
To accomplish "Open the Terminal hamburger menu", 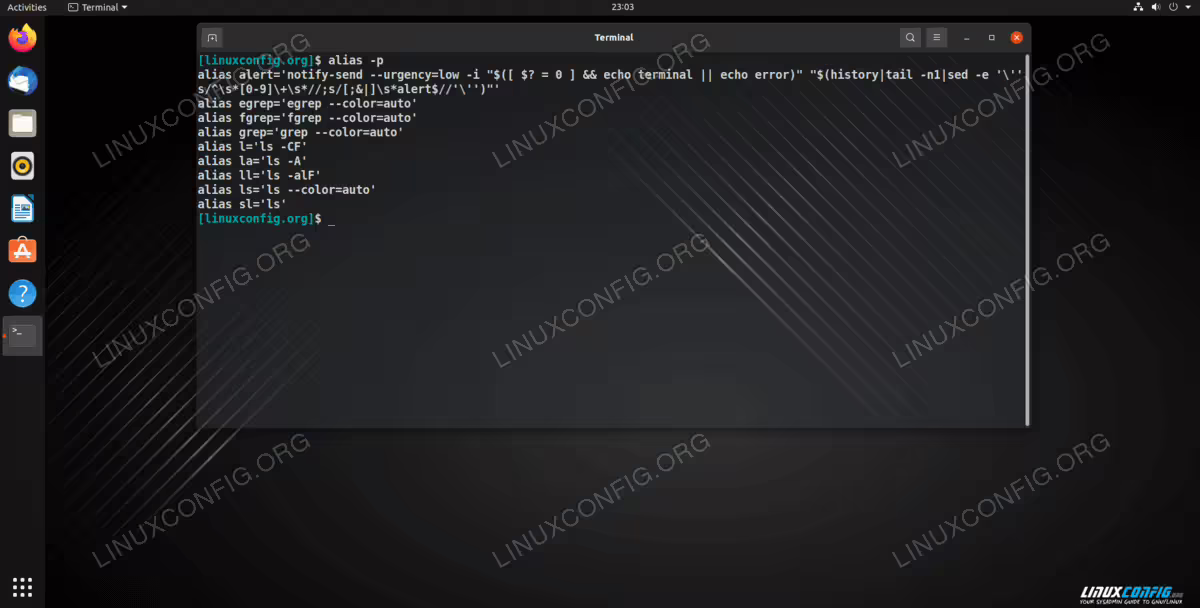I will tap(937, 38).
